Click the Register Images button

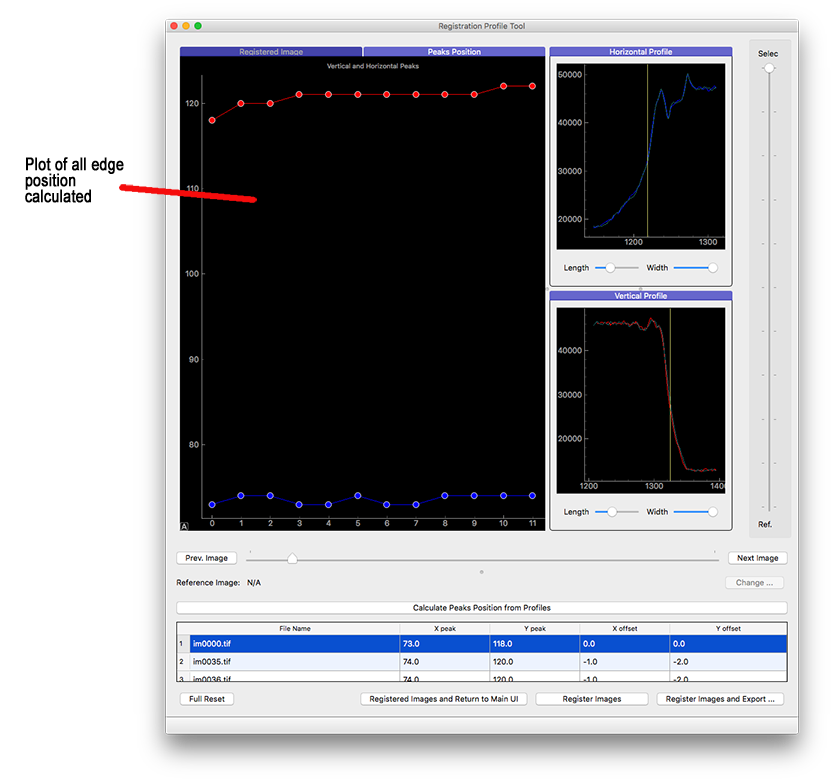[x=592, y=699]
